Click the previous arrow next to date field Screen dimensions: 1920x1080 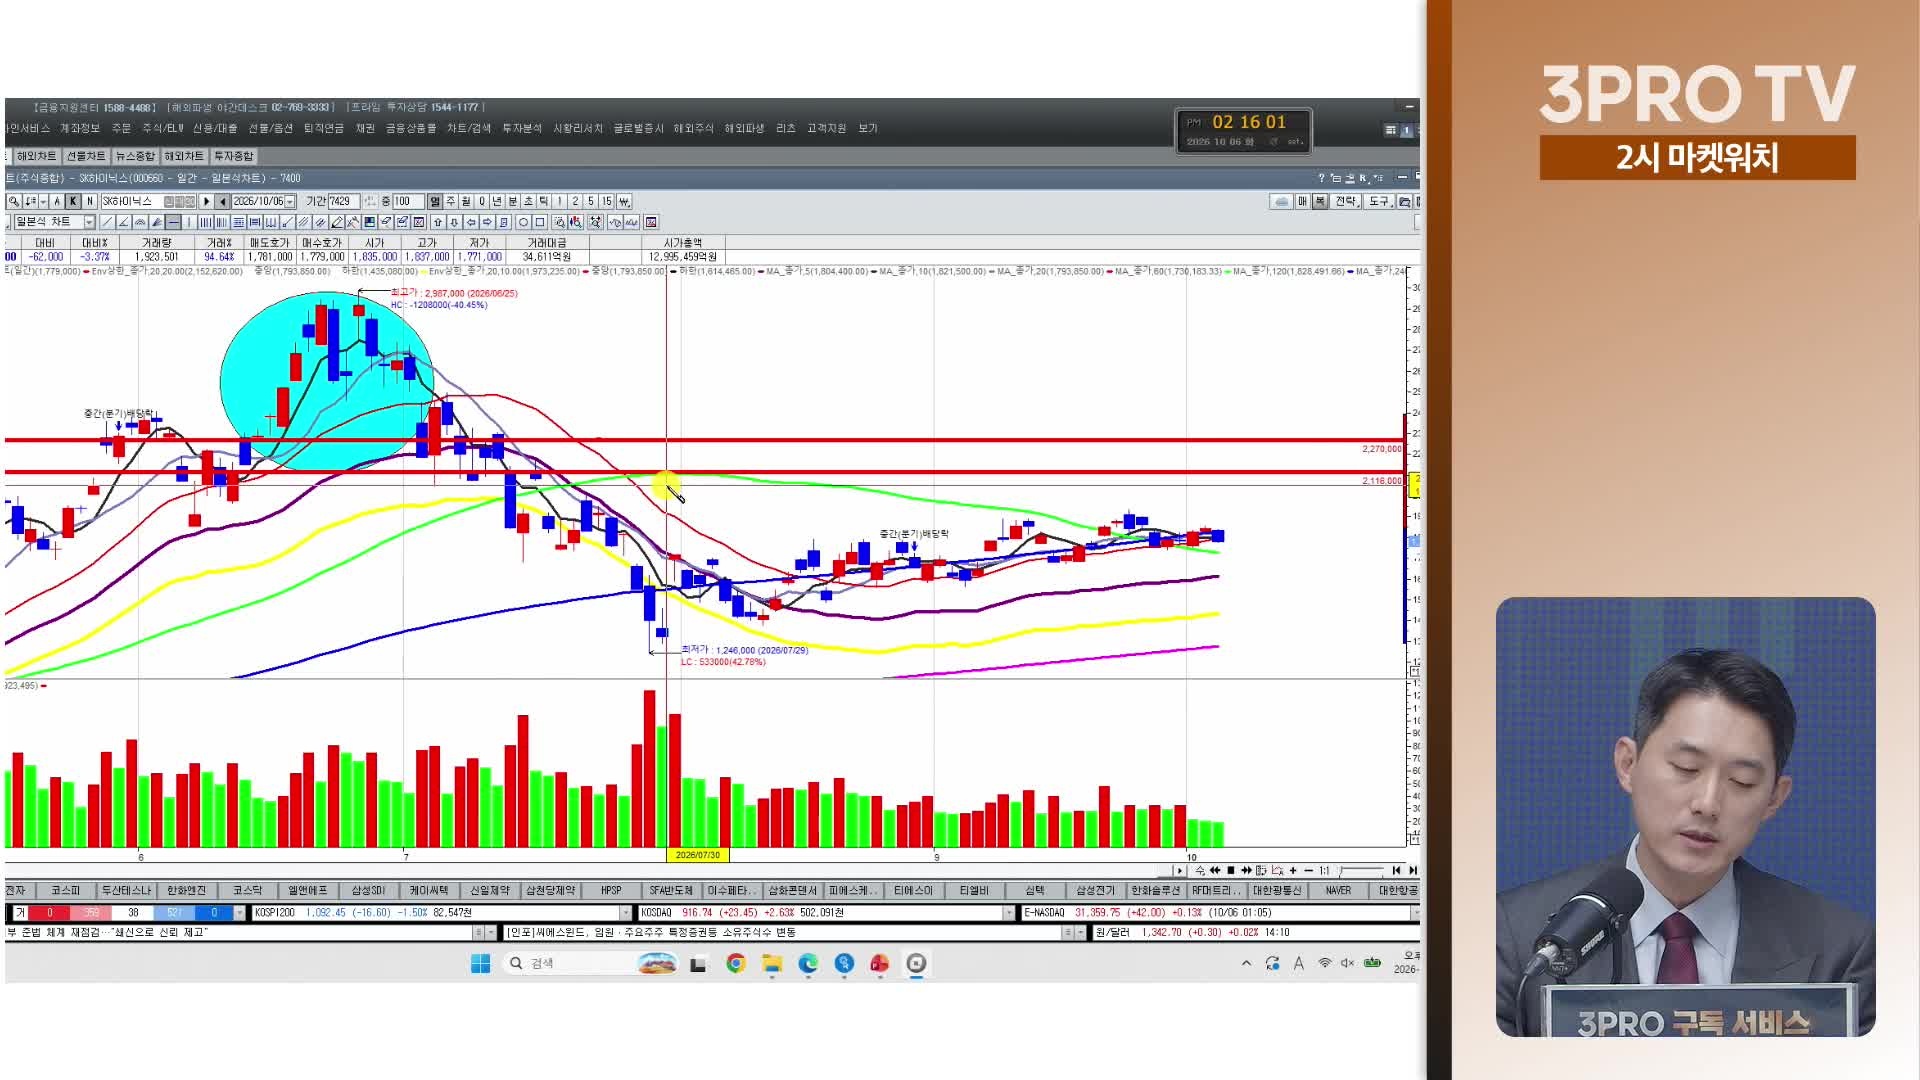tap(222, 201)
